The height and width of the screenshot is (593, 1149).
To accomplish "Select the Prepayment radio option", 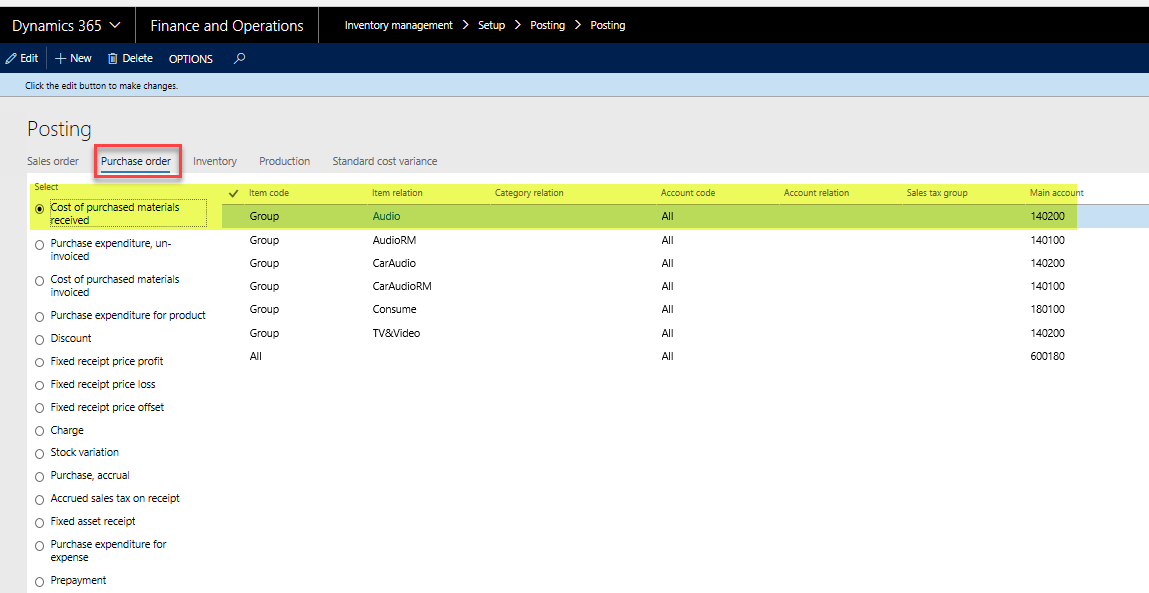I will click(x=40, y=582).
